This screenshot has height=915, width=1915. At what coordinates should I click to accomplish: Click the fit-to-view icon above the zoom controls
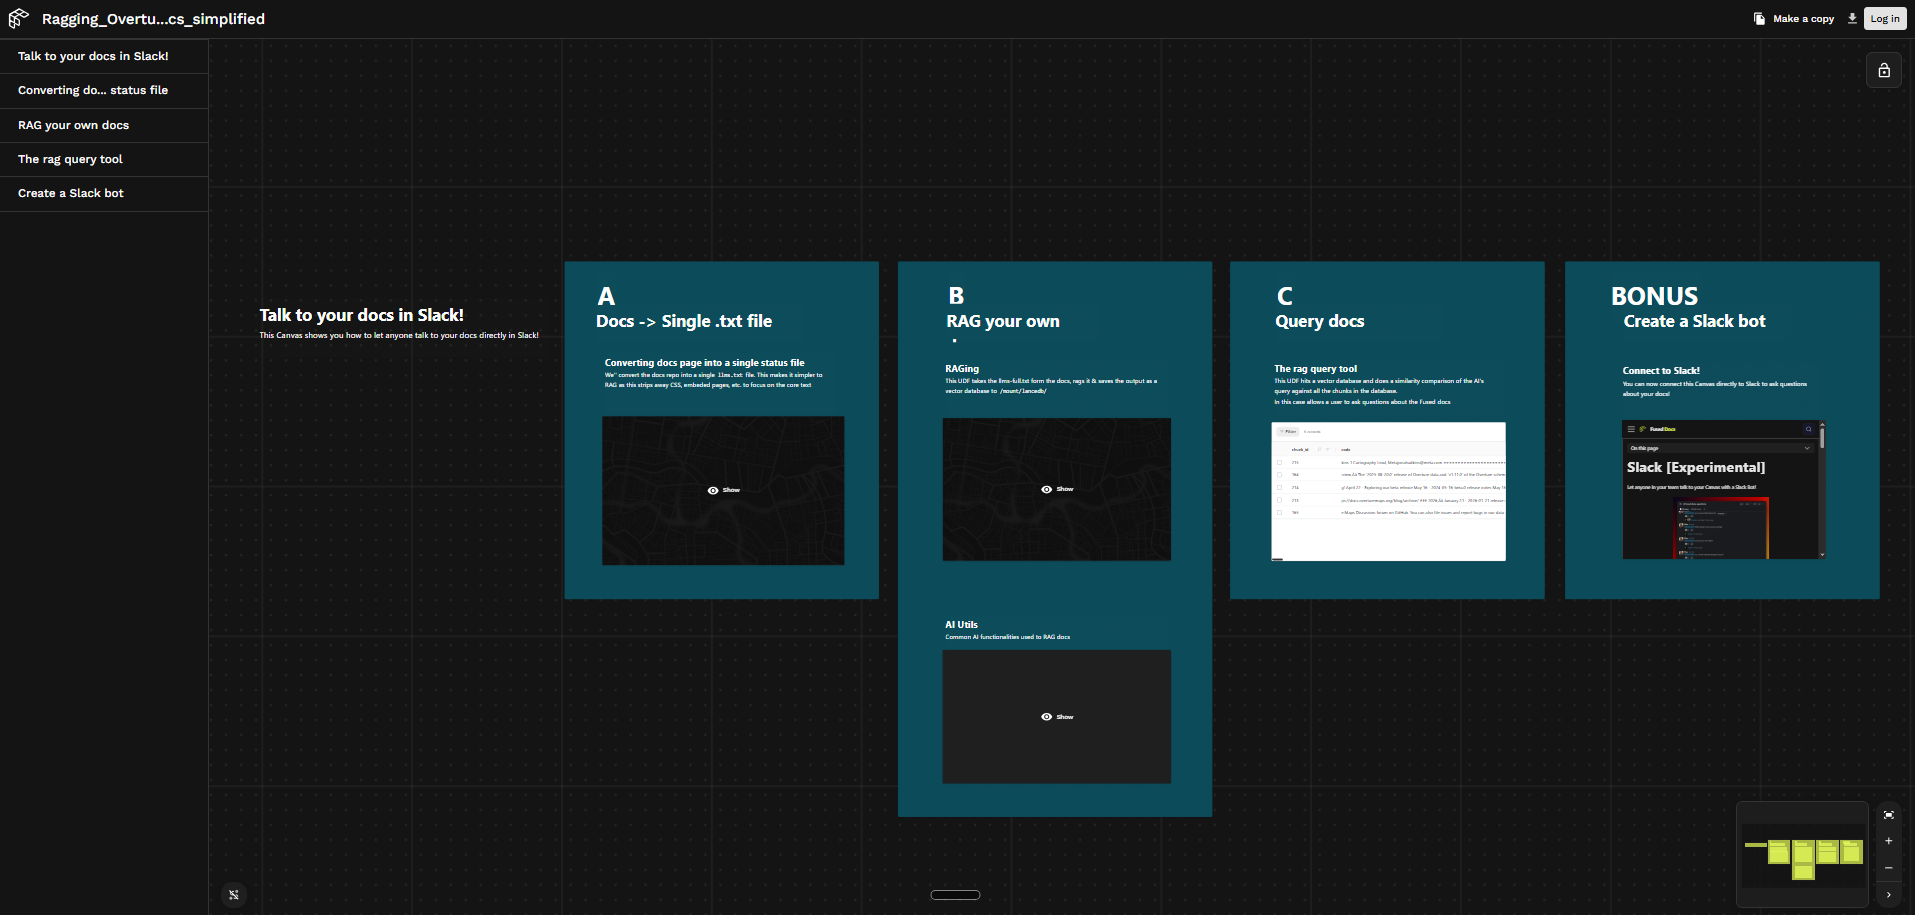pyautogui.click(x=1888, y=815)
